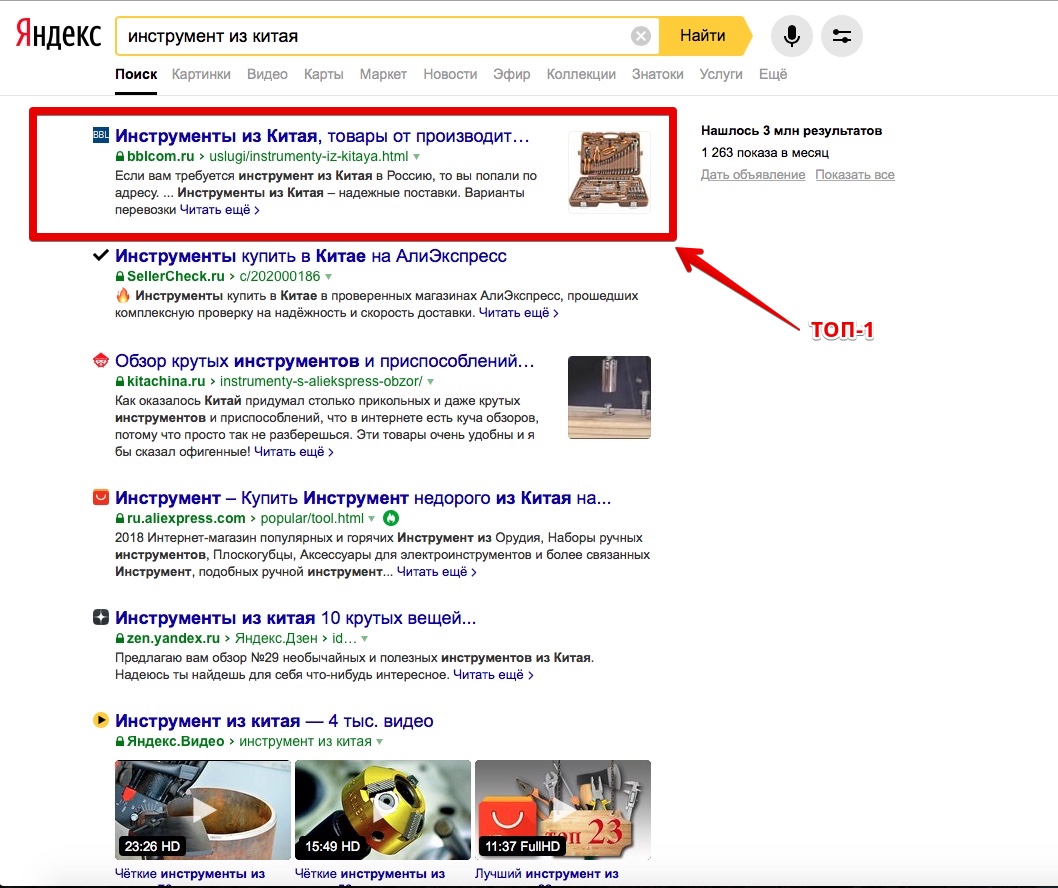
Task: Click the Показать все link
Action: pos(855,175)
